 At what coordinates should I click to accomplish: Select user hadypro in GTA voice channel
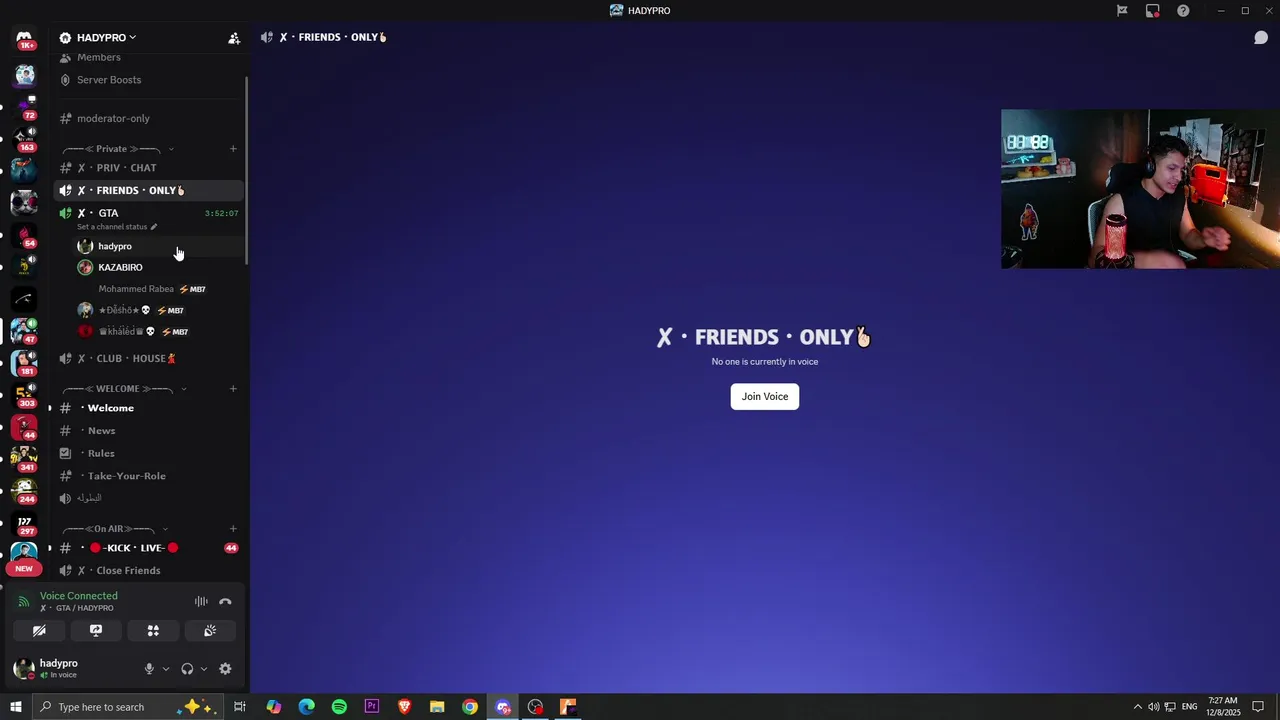pyautogui.click(x=159, y=246)
